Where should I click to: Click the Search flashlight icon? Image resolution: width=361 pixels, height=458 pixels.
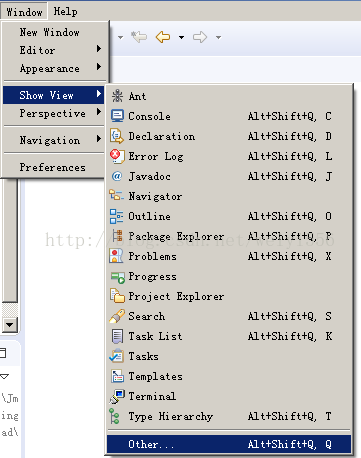pos(117,316)
